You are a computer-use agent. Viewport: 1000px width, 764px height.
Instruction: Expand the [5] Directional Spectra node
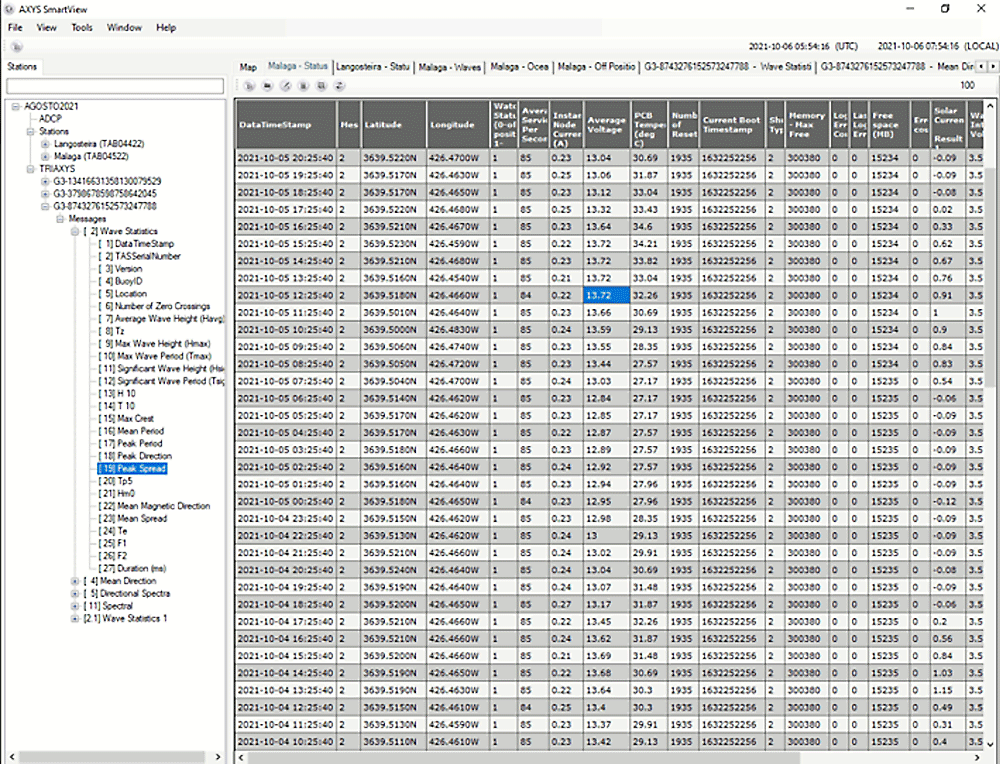(x=75, y=593)
